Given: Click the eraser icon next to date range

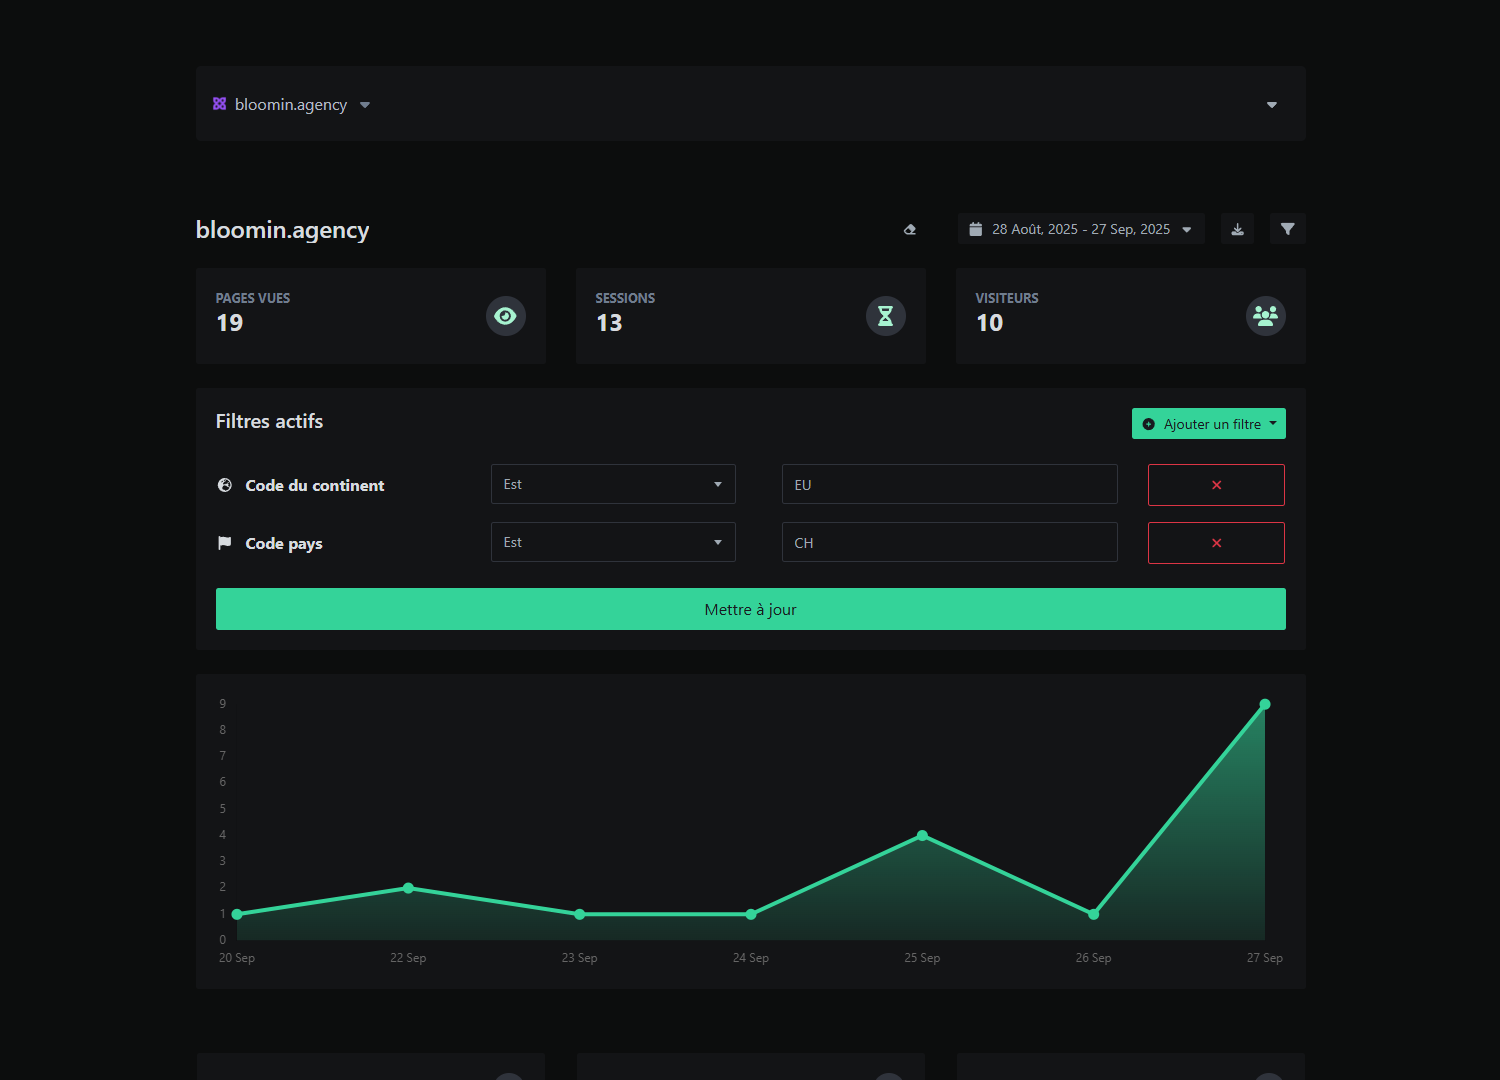Looking at the screenshot, I should [x=910, y=230].
